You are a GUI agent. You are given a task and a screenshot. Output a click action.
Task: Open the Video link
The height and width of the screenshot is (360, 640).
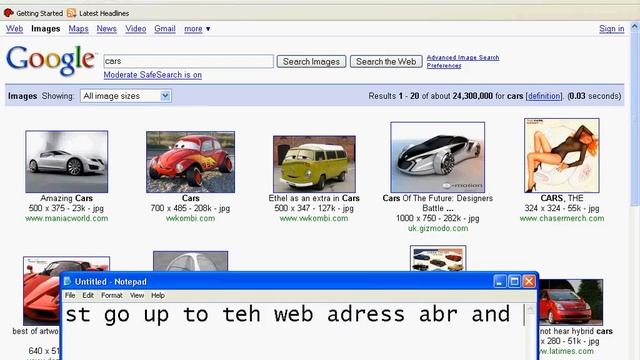click(x=136, y=29)
